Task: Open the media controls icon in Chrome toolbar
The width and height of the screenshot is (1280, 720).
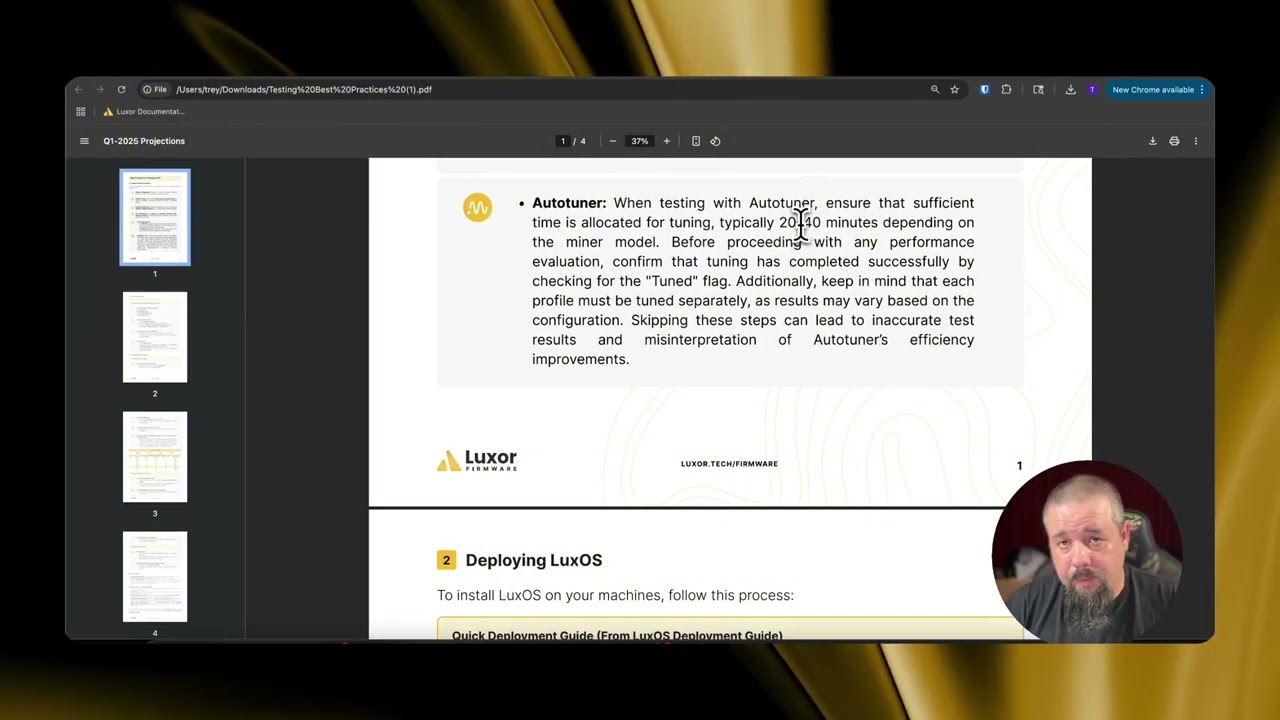Action: (x=1038, y=90)
